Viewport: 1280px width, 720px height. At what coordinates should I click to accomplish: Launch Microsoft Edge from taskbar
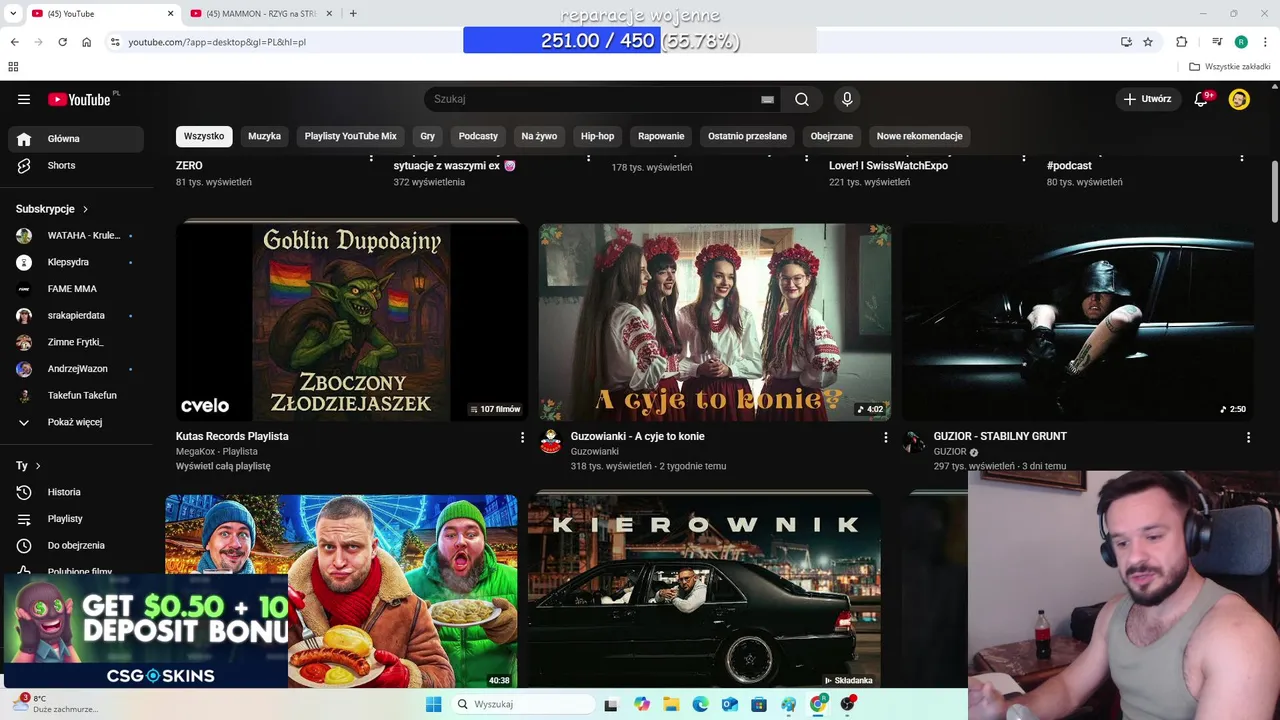pos(700,704)
